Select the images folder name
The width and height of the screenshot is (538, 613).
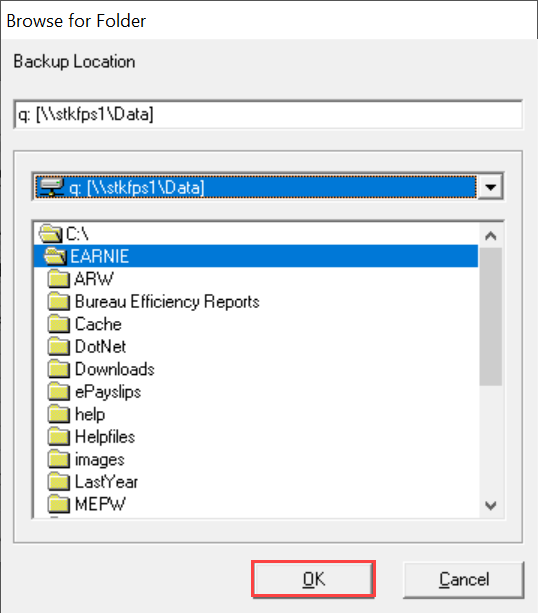tap(100, 460)
